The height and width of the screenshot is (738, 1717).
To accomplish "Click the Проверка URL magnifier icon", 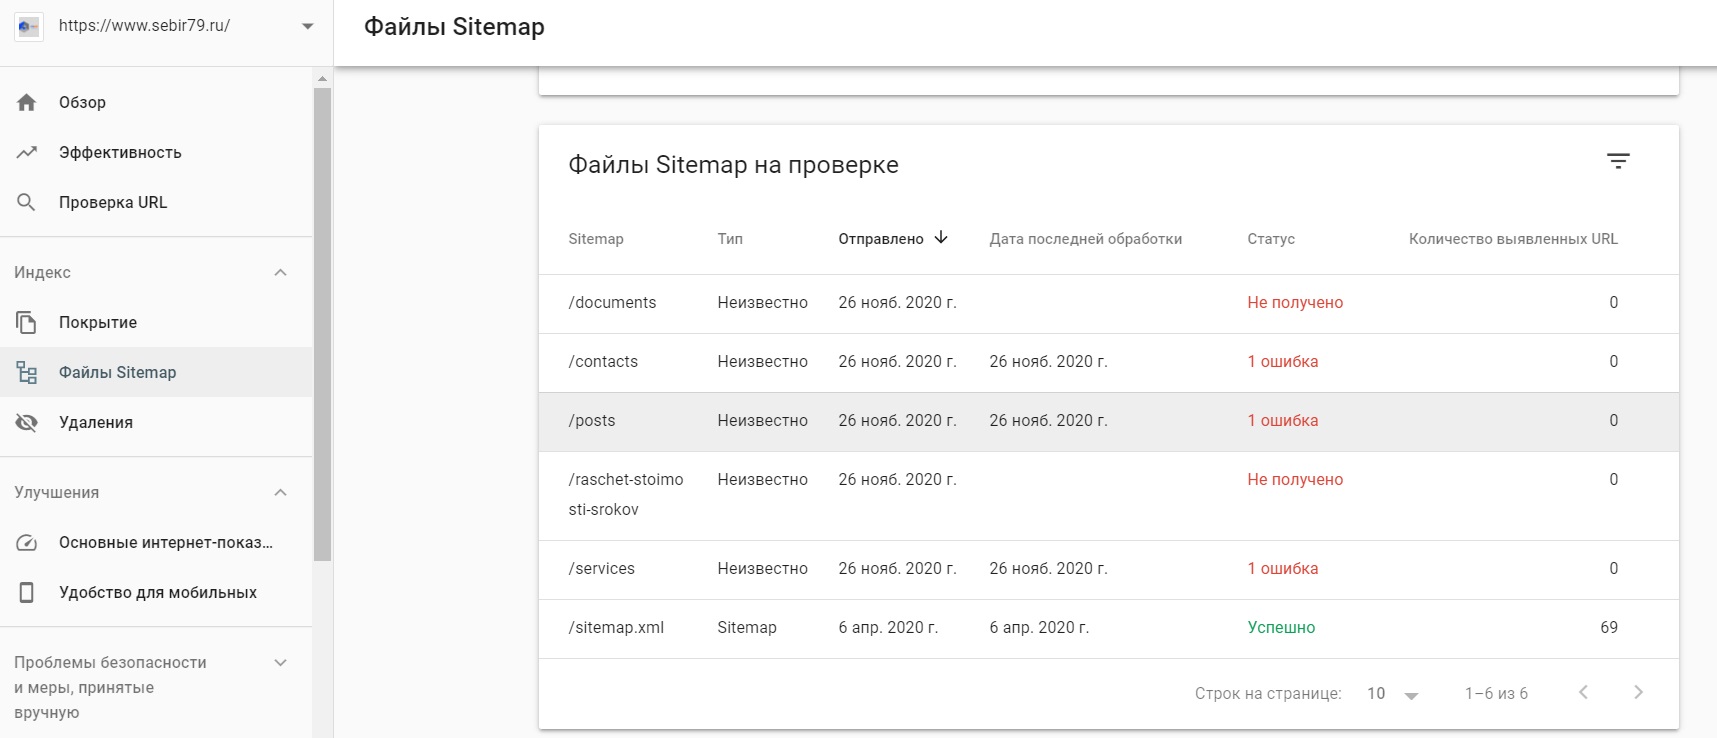I will [x=27, y=202].
